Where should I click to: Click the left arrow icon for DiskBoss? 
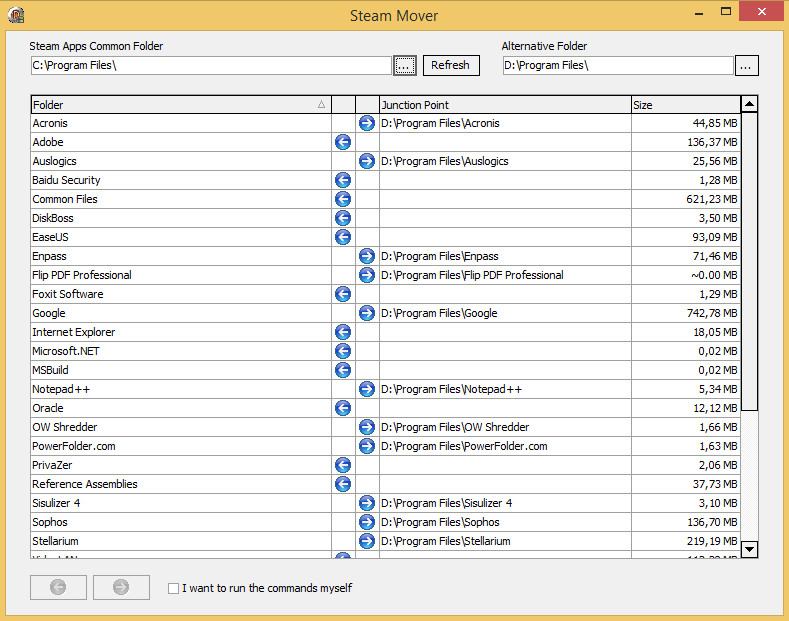coord(343,218)
